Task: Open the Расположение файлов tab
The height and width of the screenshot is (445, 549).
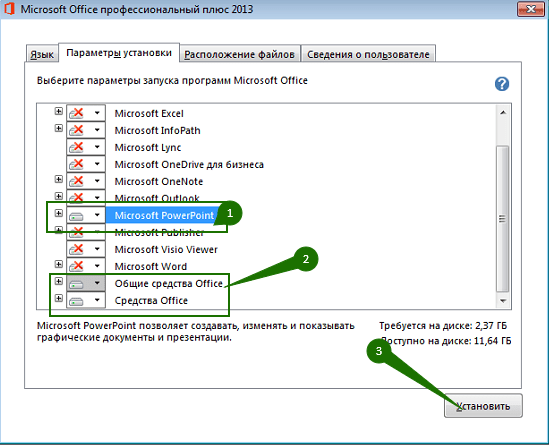Action: coord(239,54)
